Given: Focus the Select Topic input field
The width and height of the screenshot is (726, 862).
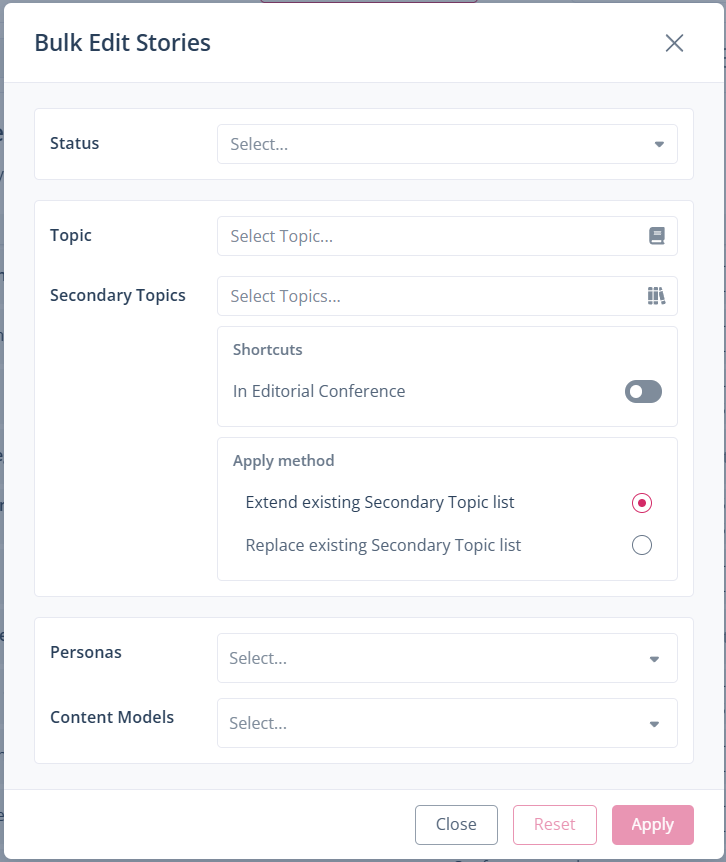Looking at the screenshot, I should point(430,236).
